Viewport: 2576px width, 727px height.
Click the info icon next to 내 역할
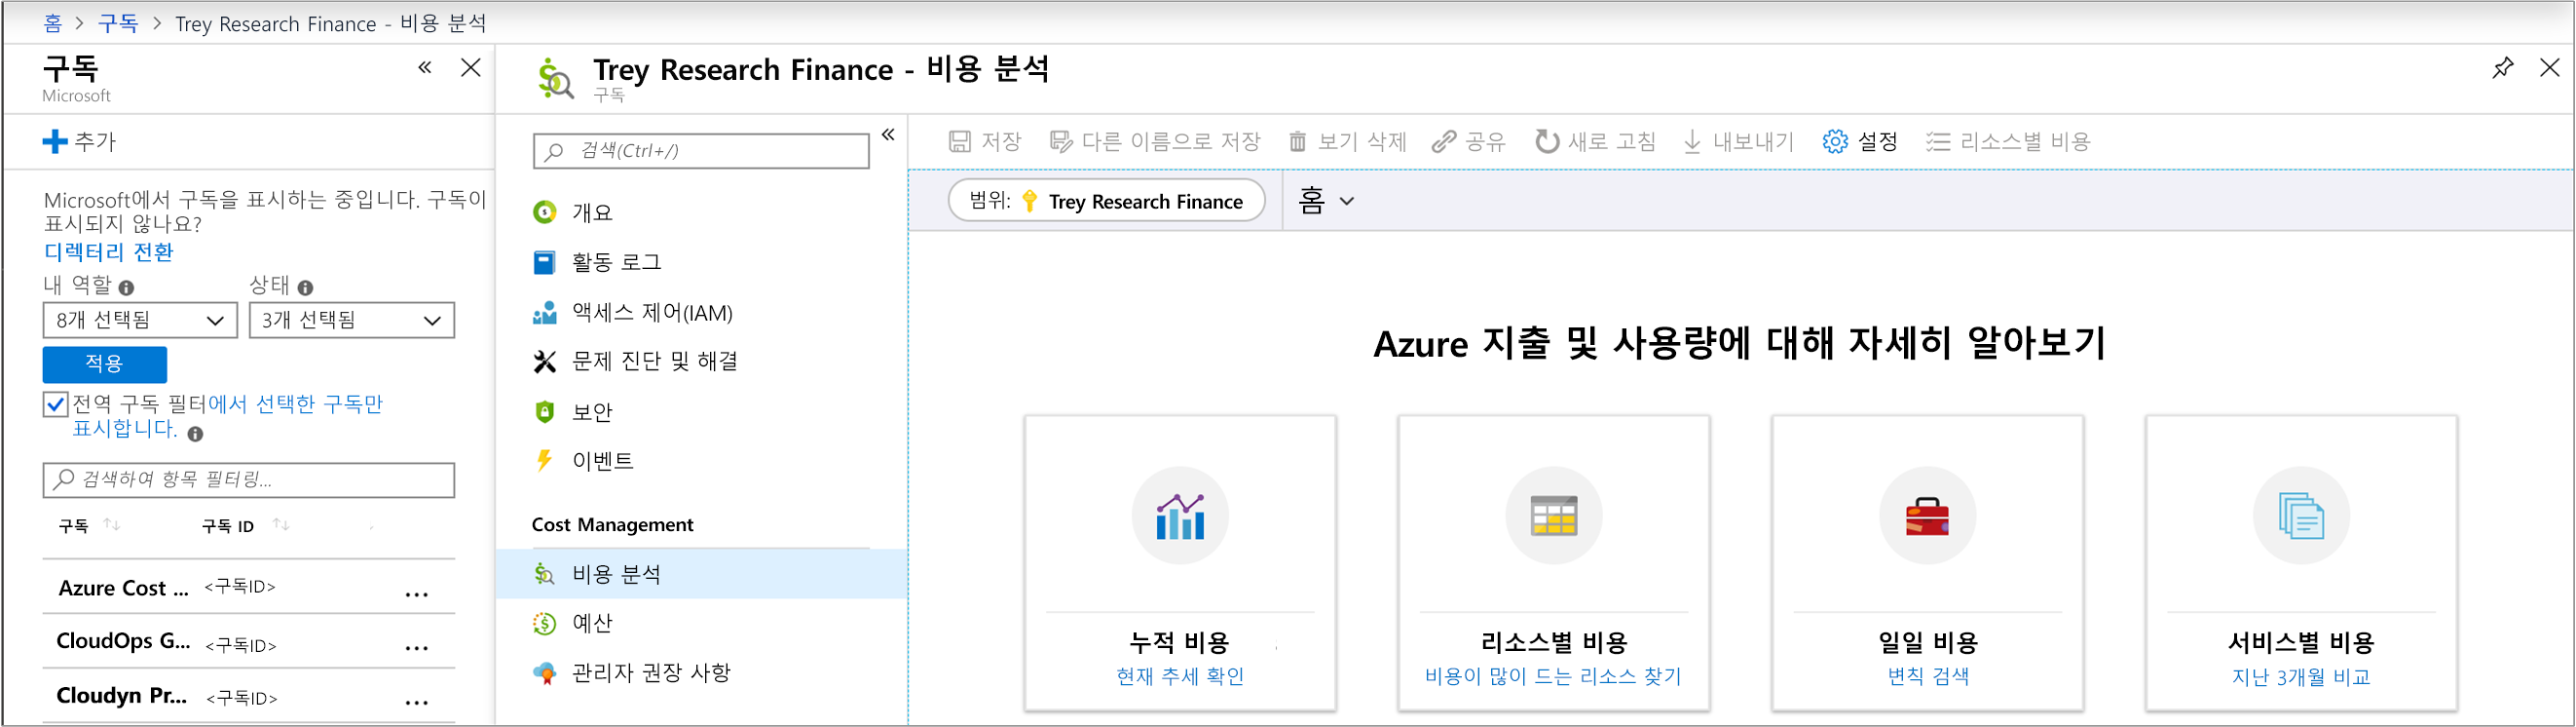tap(126, 288)
